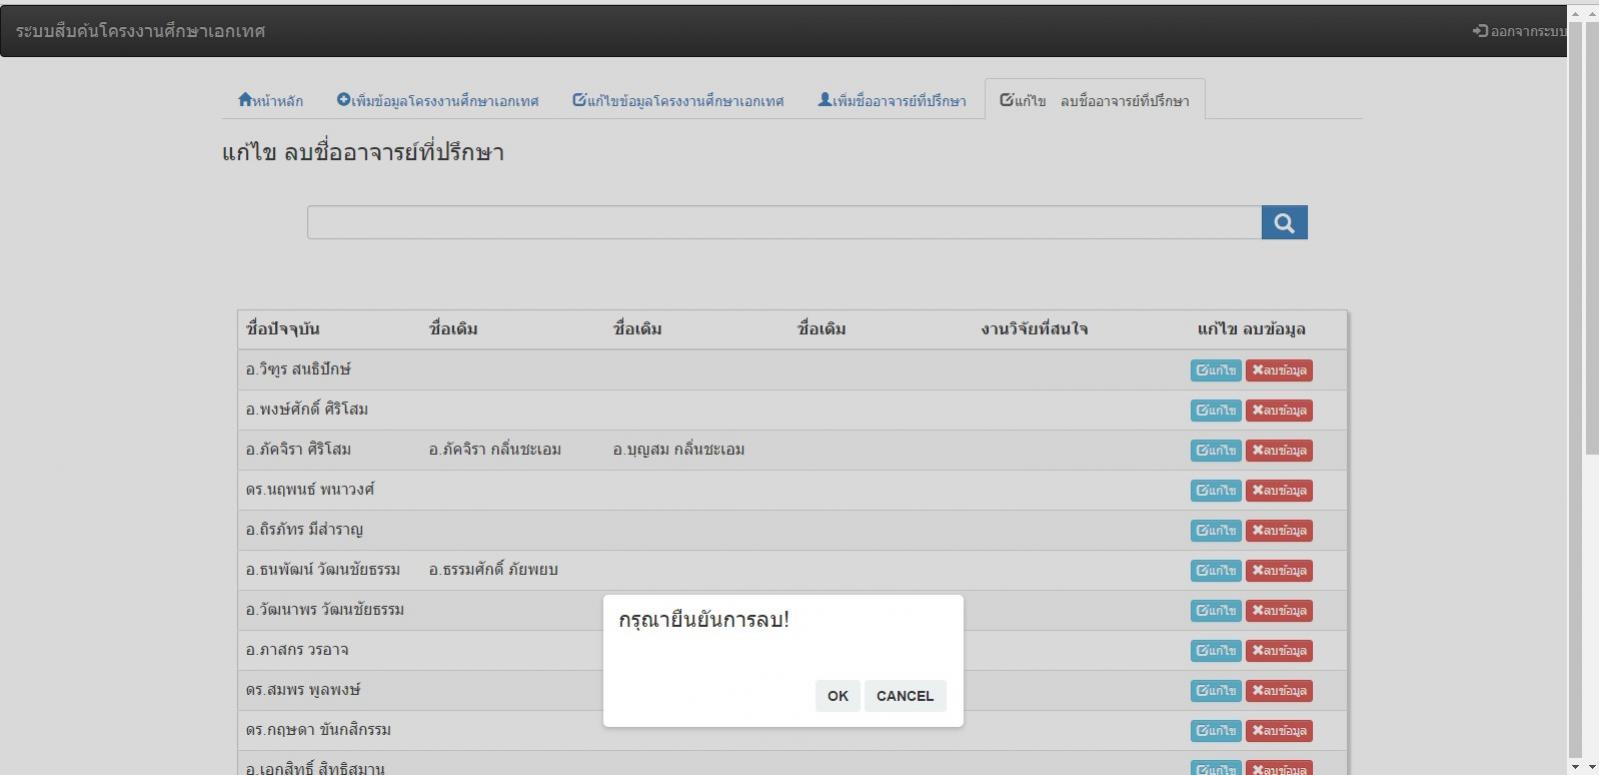Click the dialog message กรุณายืนยันการลบ!
This screenshot has width=1599, height=775.
coord(704,620)
